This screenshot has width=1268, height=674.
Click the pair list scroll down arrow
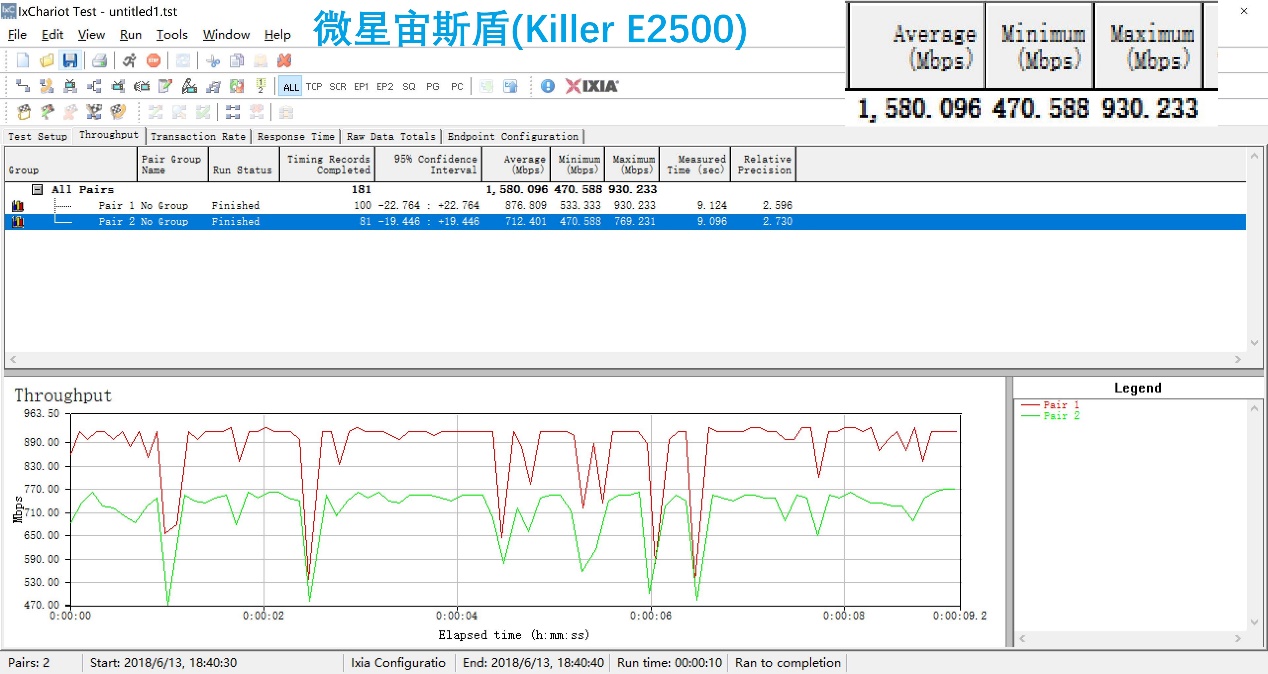(1254, 344)
